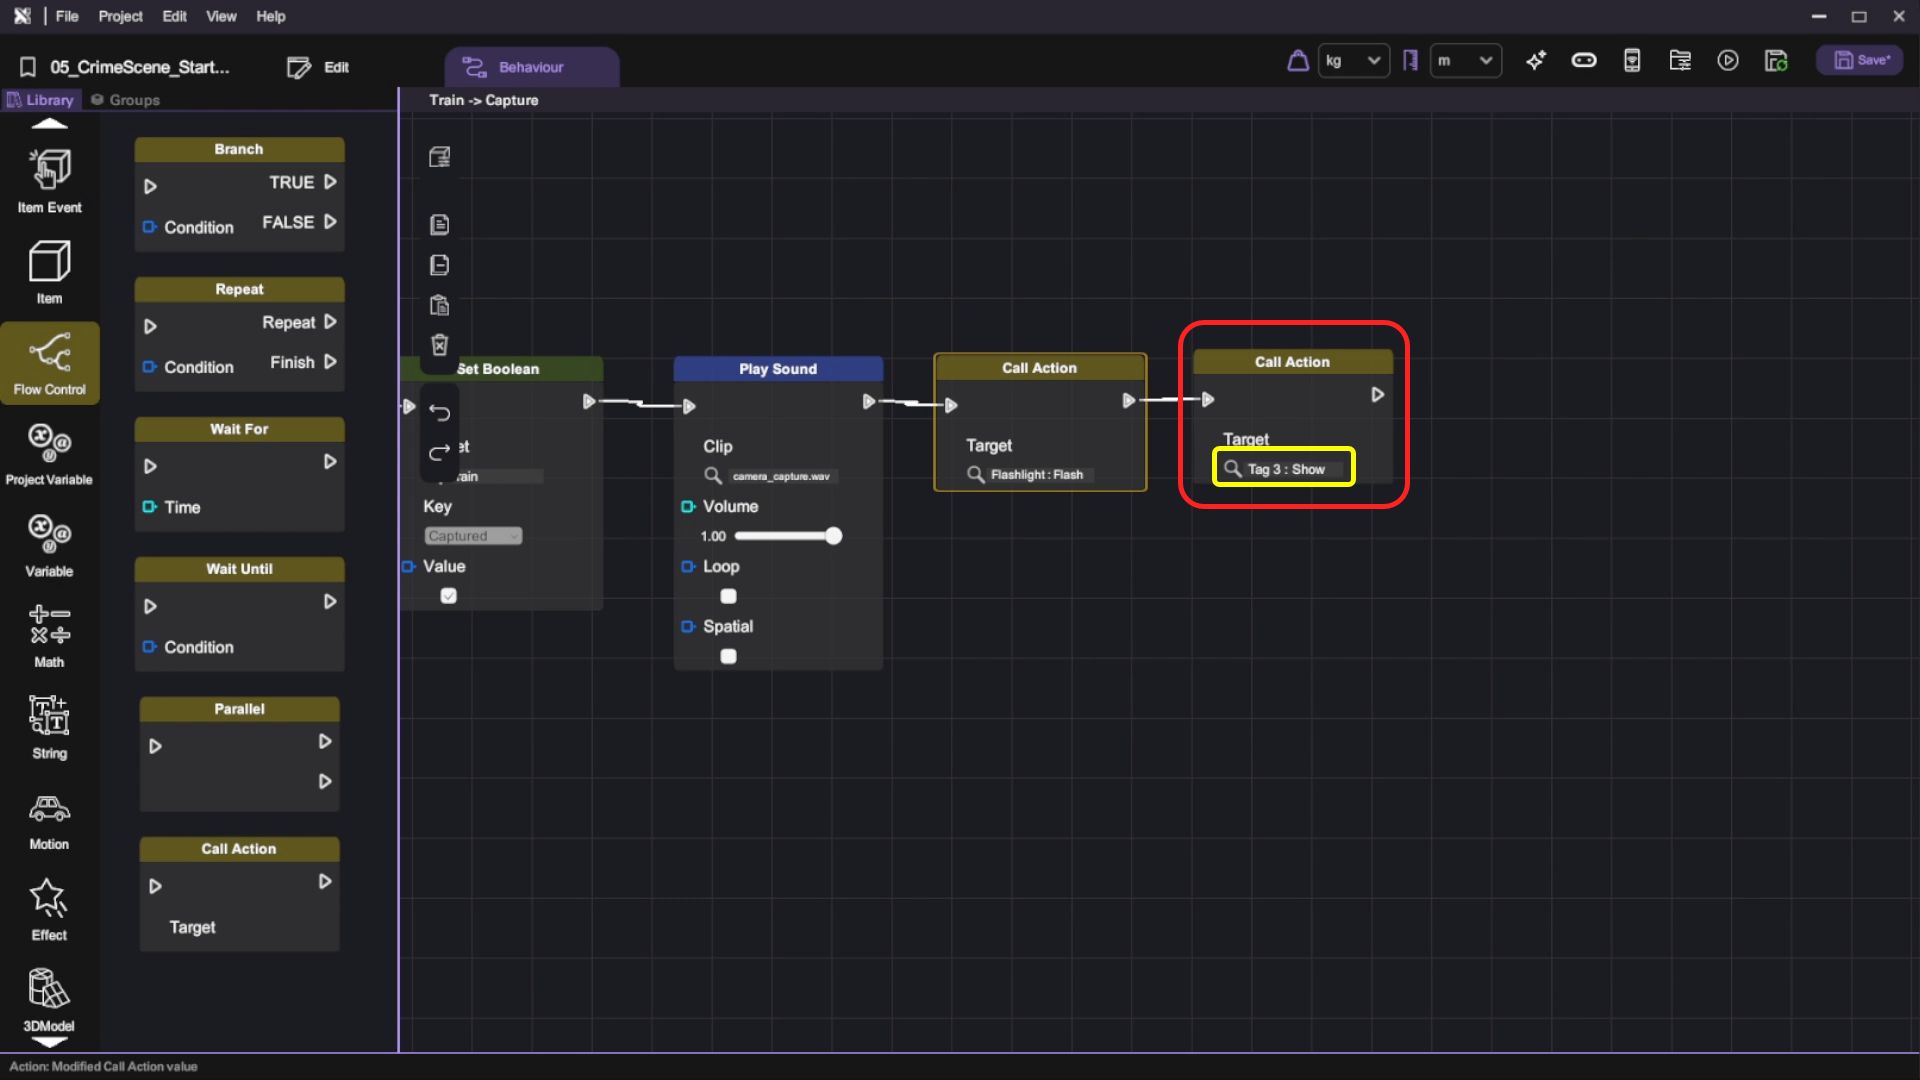The width and height of the screenshot is (1920, 1080).
Task: Click the undo arrow icon
Action: (x=439, y=412)
